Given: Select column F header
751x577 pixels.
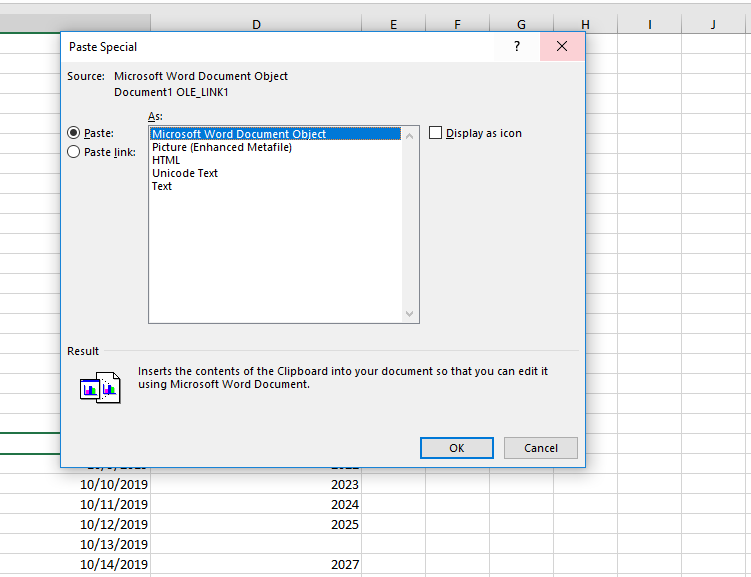Looking at the screenshot, I should point(457,24).
